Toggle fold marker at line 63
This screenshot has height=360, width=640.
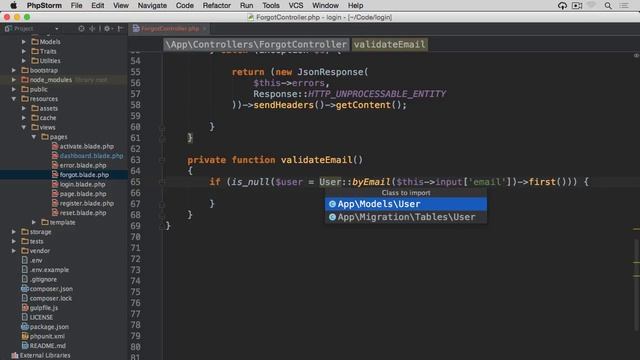tap(162, 160)
